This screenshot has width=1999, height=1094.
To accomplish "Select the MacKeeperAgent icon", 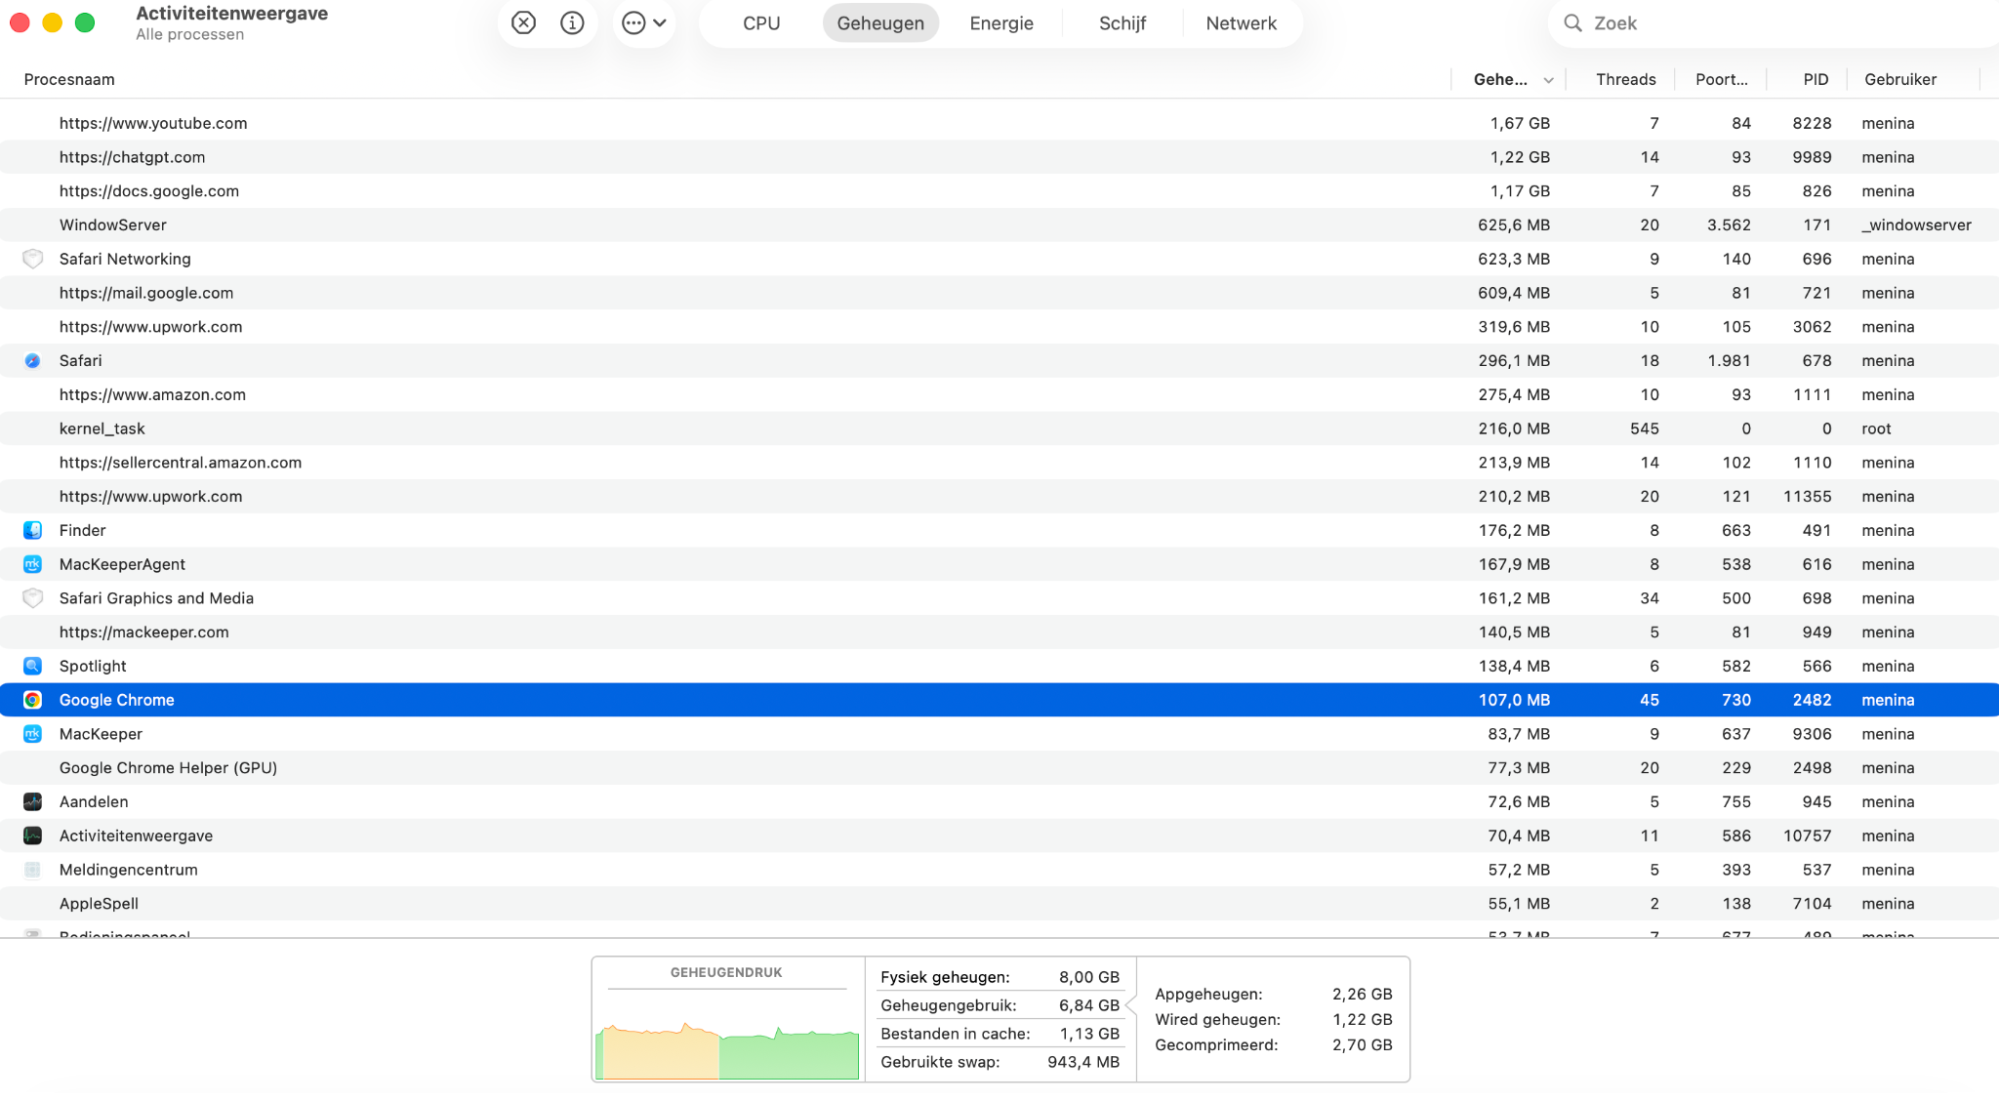I will 32,564.
